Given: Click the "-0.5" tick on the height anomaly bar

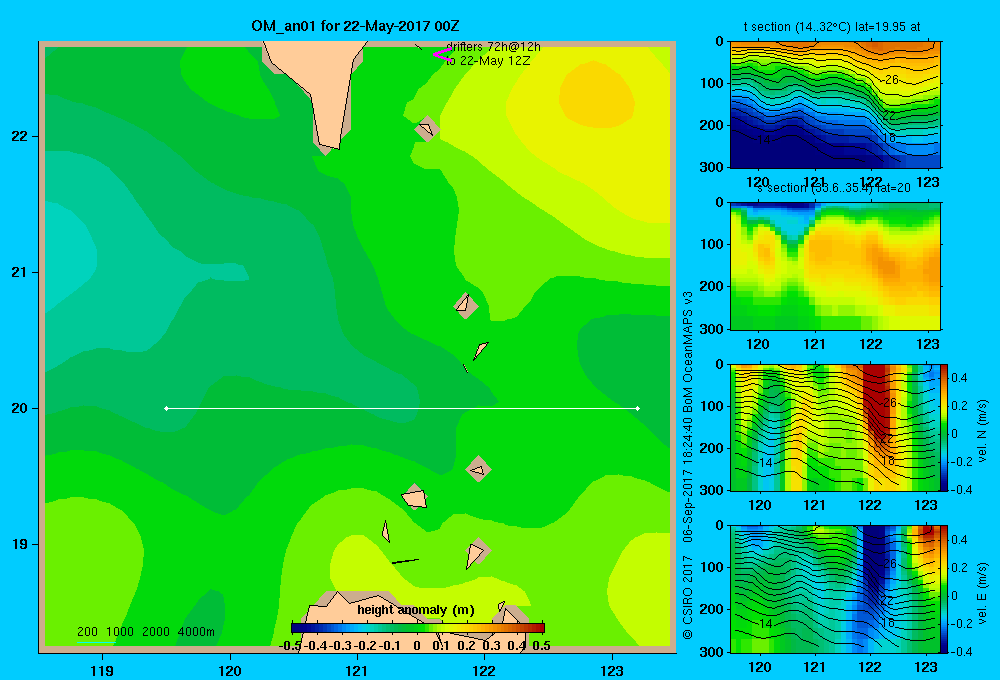Looking at the screenshot, I should click(290, 646).
